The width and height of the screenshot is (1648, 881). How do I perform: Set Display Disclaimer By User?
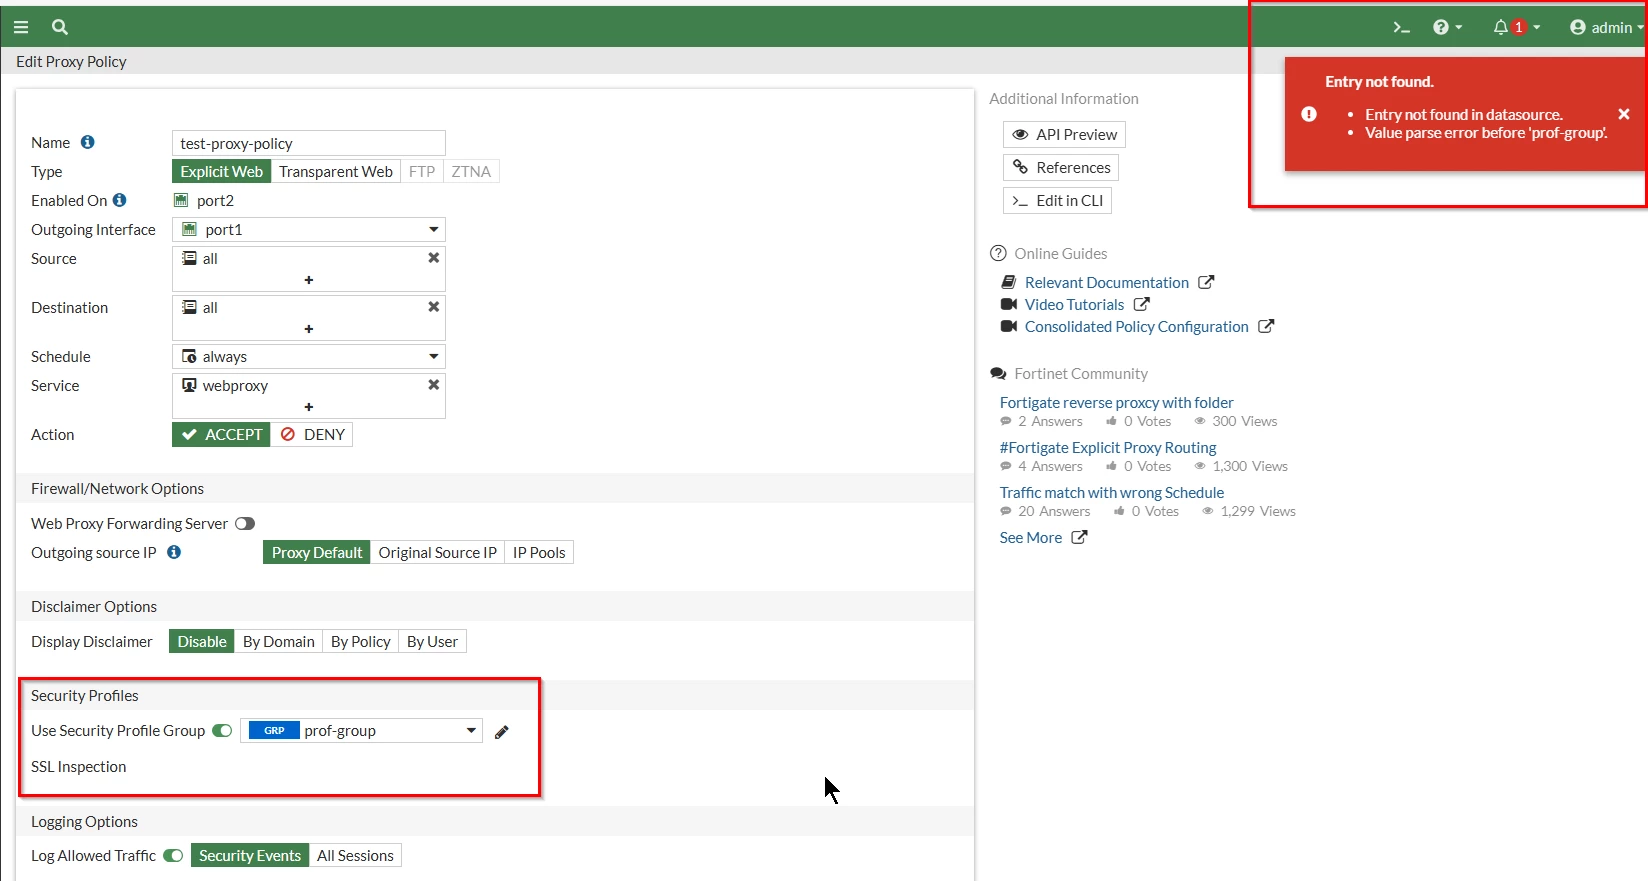coord(432,641)
